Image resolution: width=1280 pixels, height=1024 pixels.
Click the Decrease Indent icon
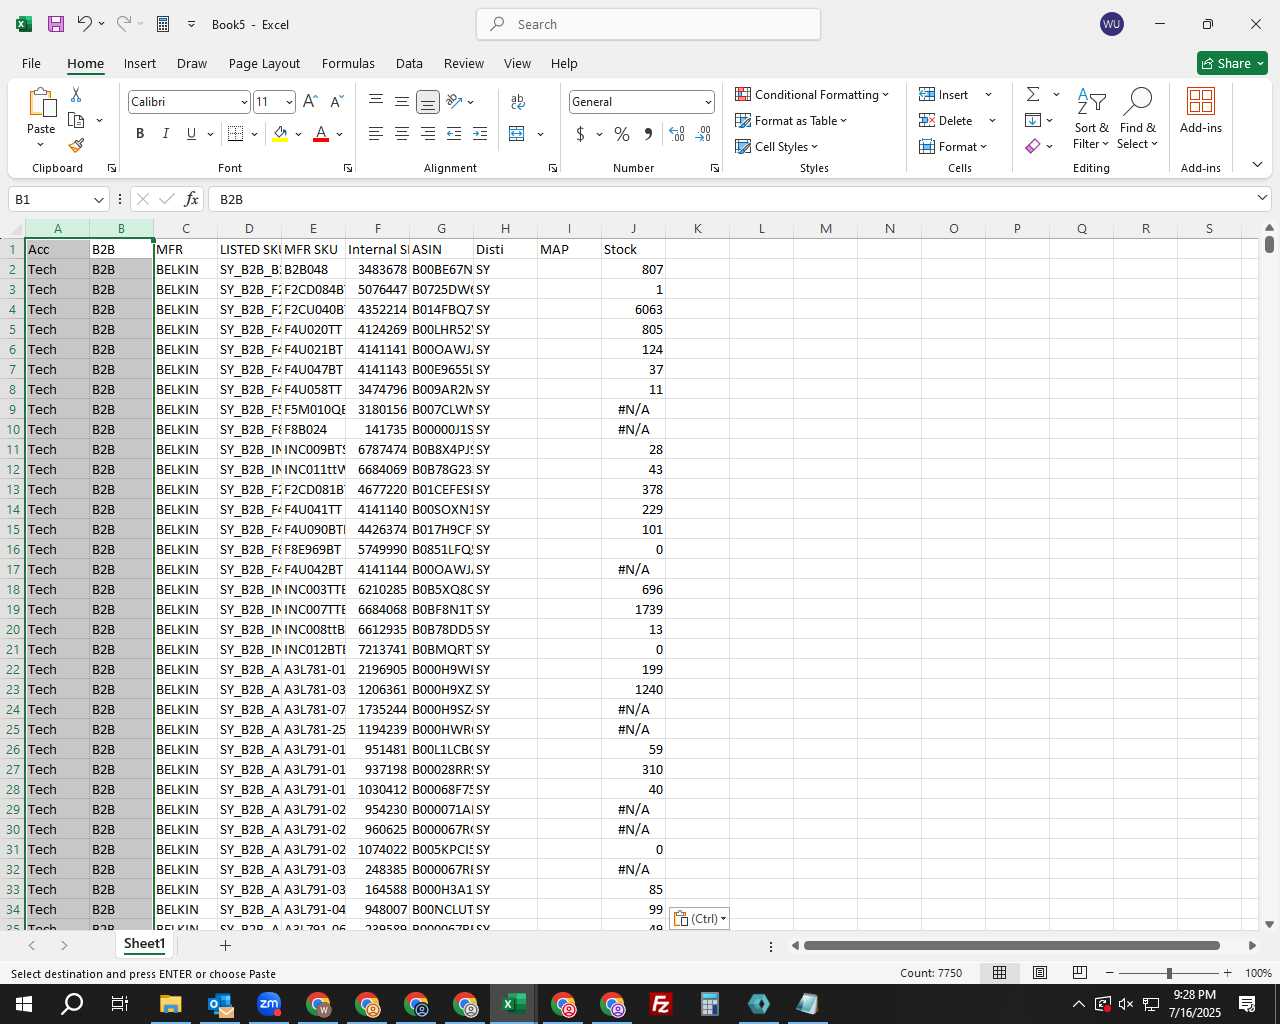[x=454, y=134]
